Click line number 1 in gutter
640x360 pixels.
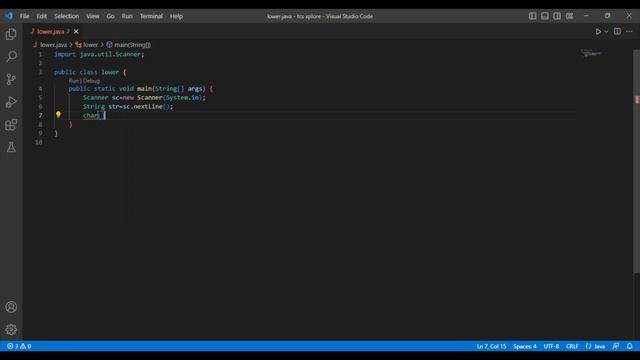[40, 54]
